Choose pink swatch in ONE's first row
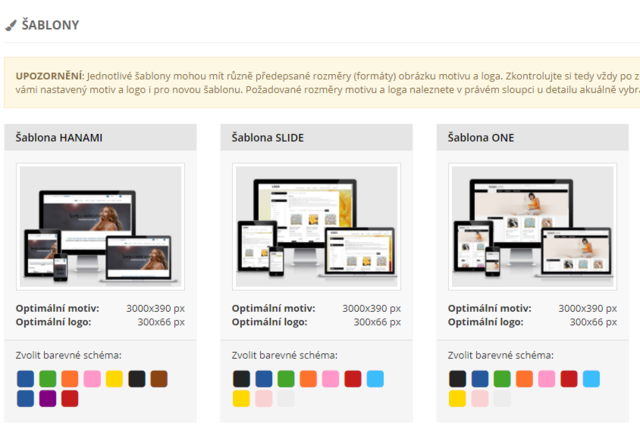 pyautogui.click(x=546, y=379)
